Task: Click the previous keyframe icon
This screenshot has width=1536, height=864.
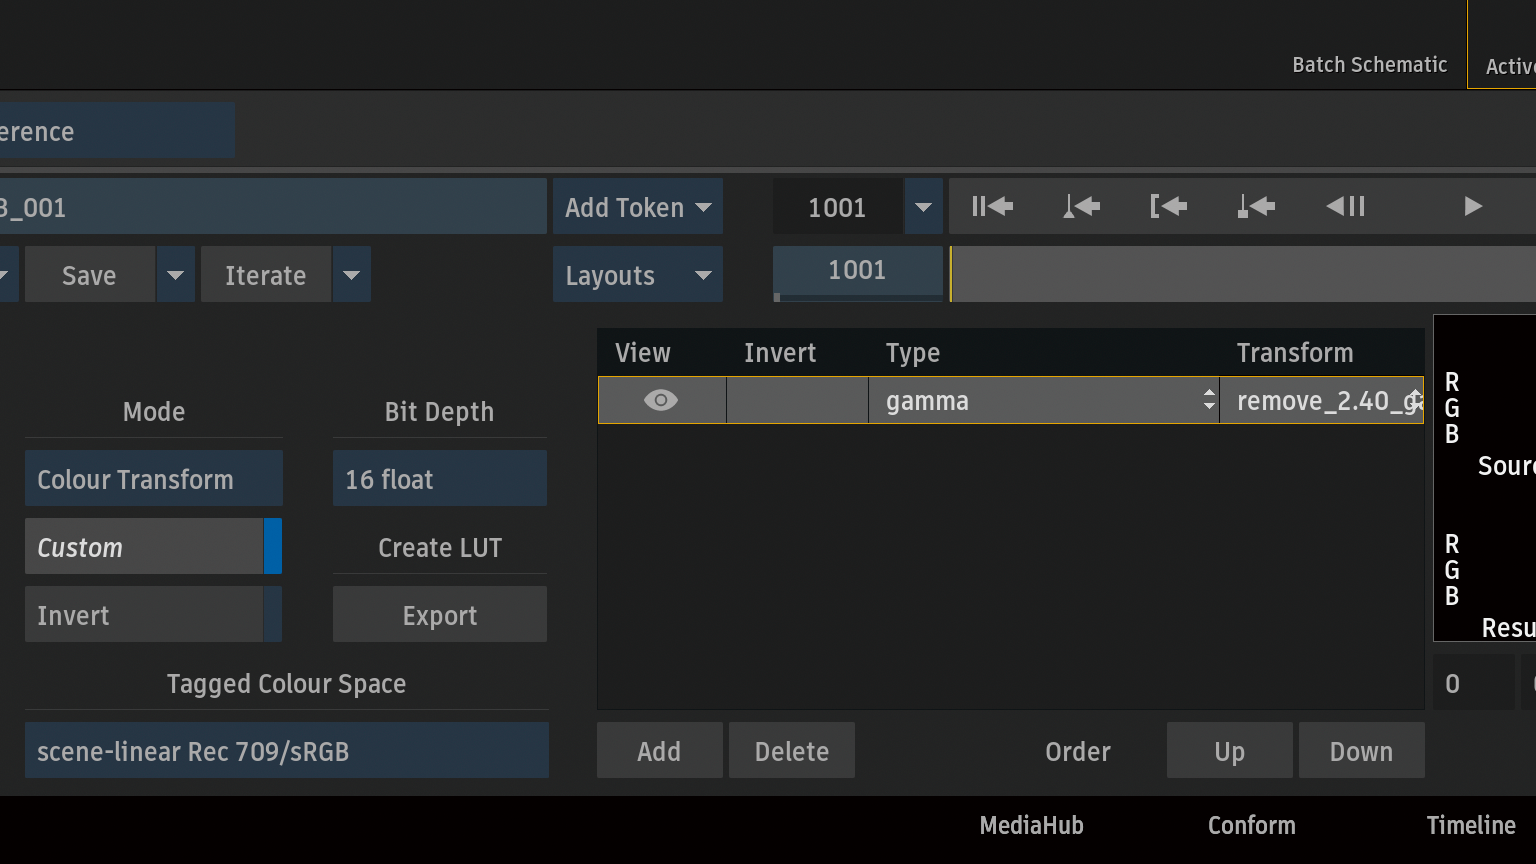Action: [1081, 207]
